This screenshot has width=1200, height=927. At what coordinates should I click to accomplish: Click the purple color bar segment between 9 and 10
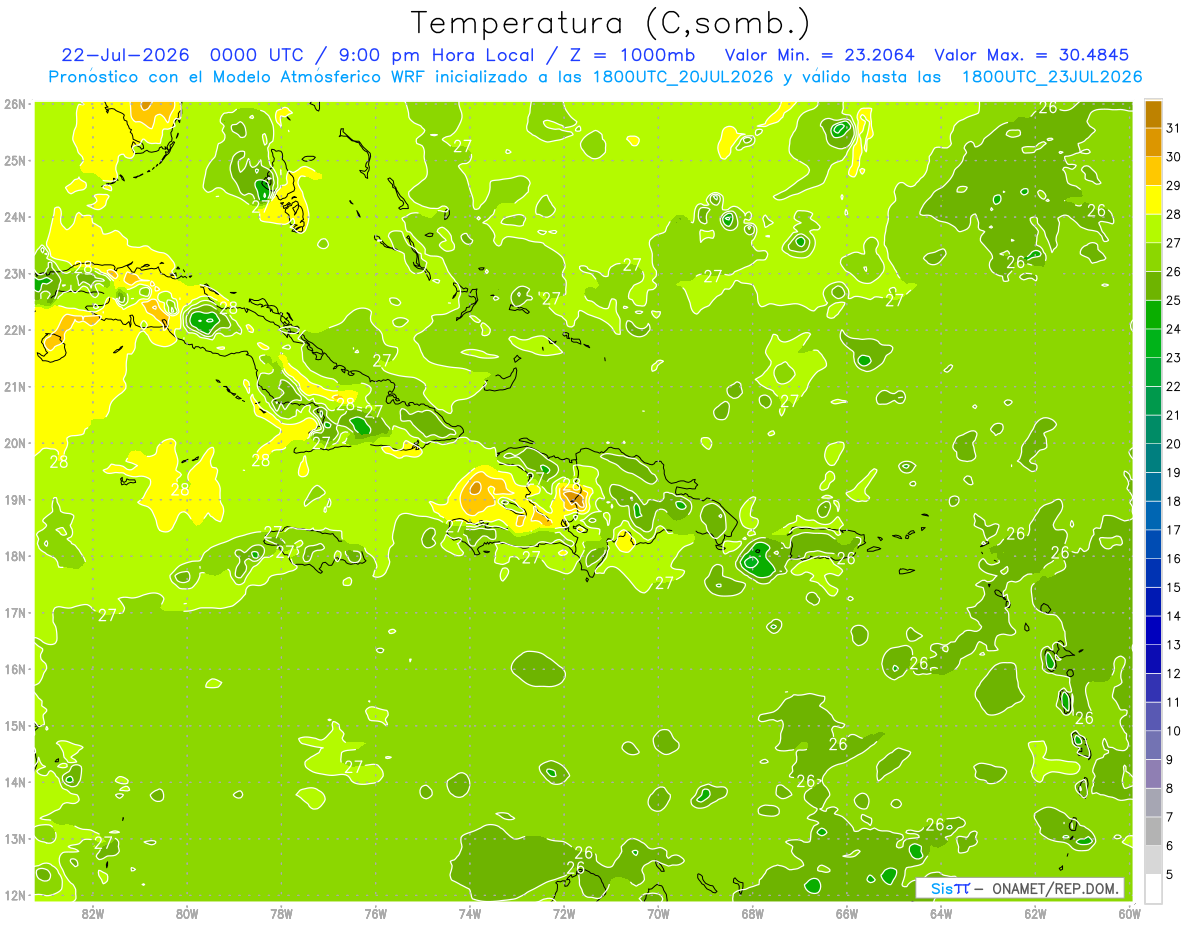(1153, 745)
